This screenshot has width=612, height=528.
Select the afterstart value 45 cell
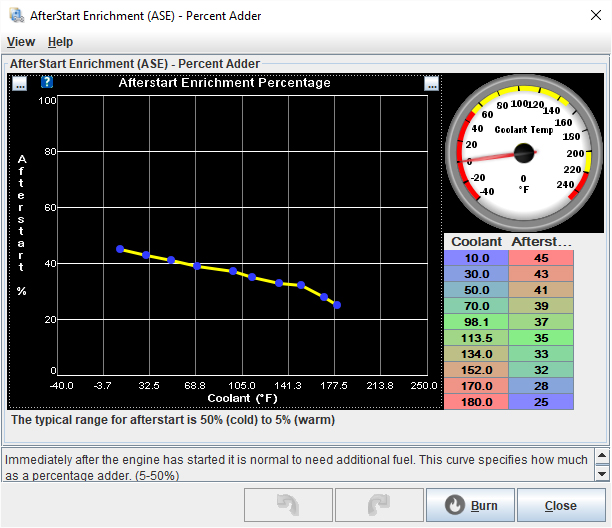point(541,258)
